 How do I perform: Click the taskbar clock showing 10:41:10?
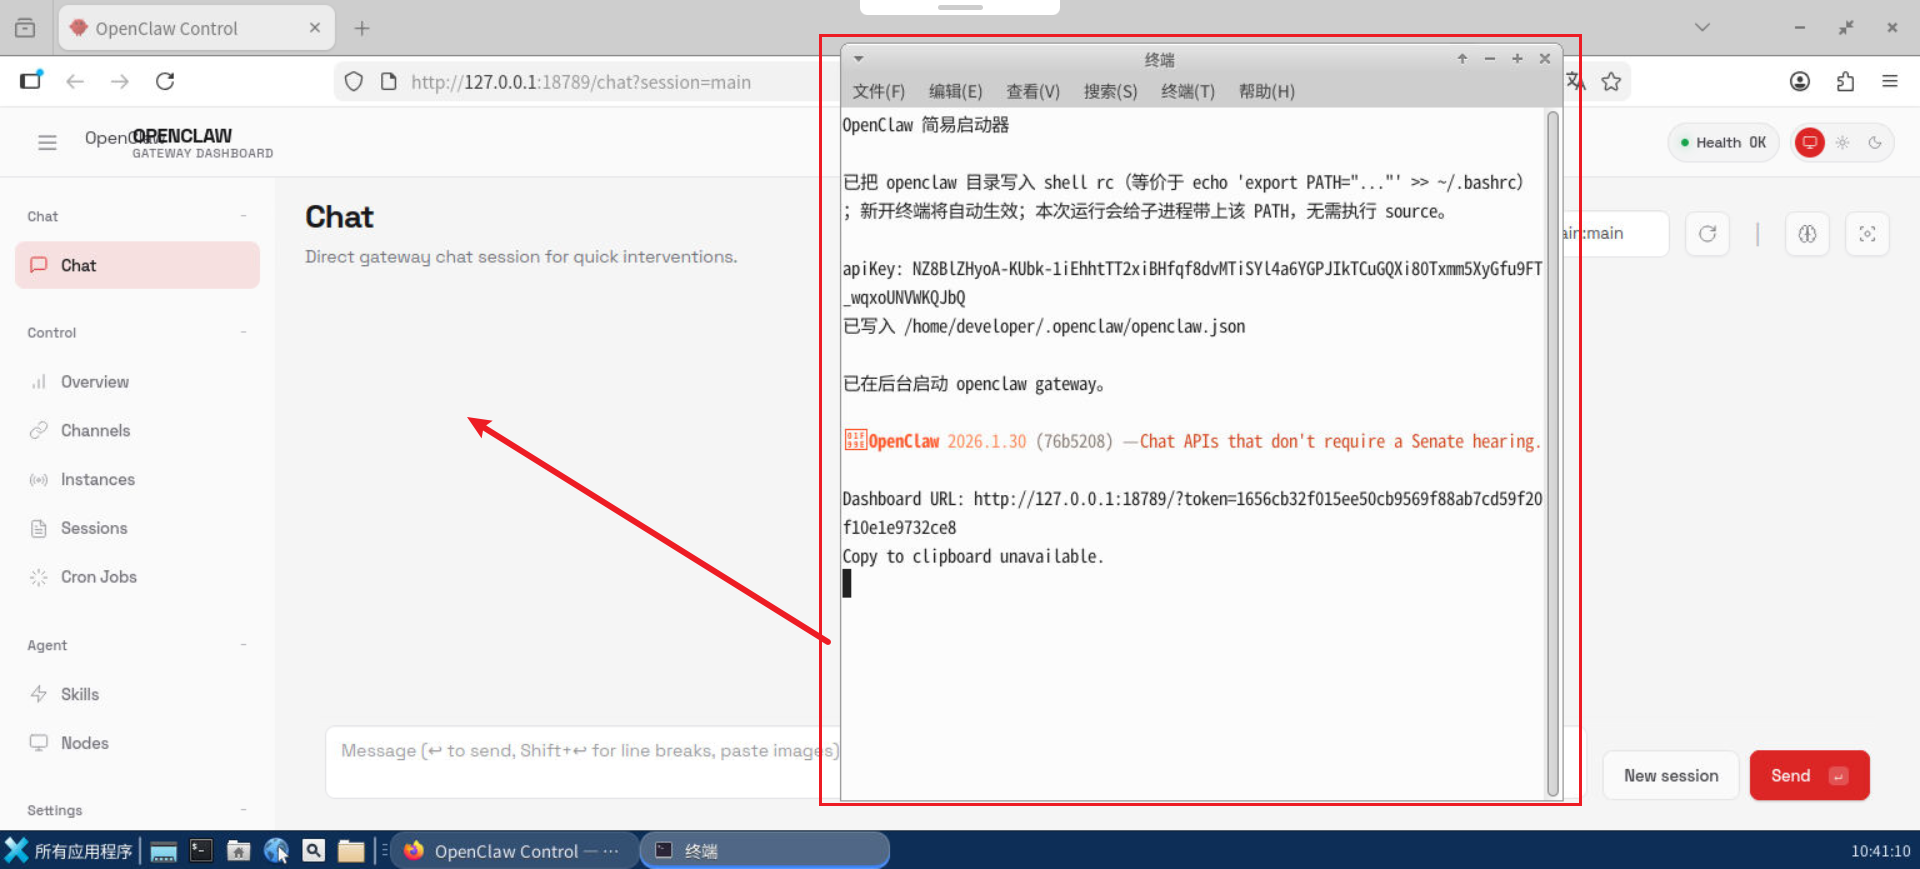1880,851
